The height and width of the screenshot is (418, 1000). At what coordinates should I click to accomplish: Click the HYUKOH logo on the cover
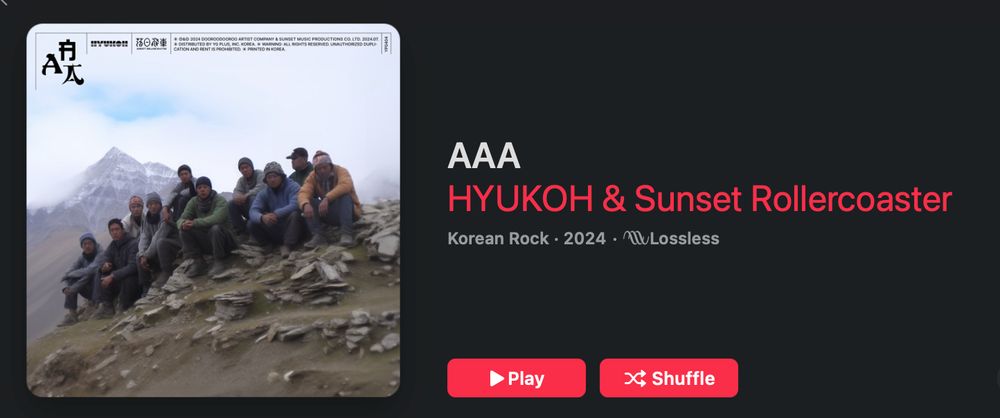[109, 43]
